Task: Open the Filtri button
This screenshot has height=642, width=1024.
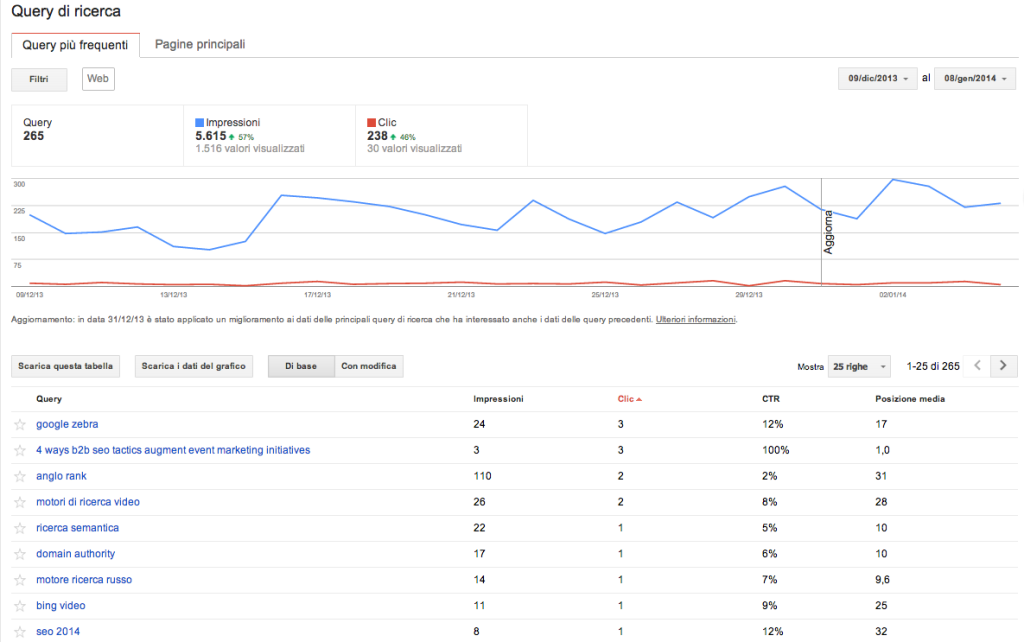Action: pyautogui.click(x=39, y=79)
